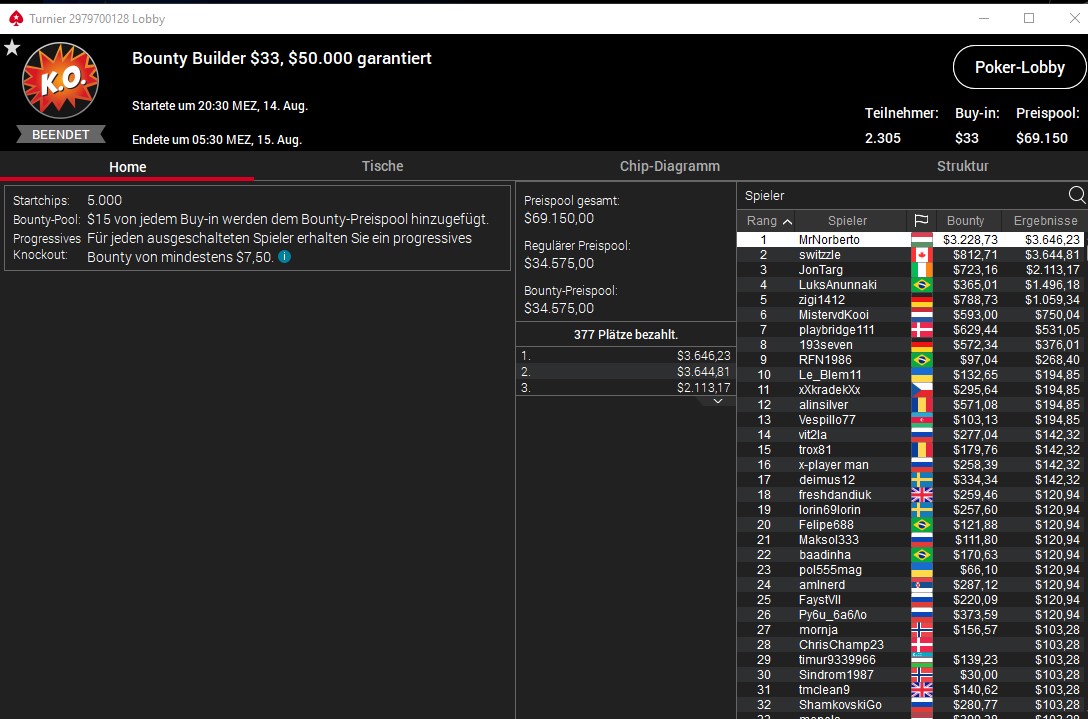Go to the Poker-Lobby button
Screen dimensions: 1088x719
pyautogui.click(x=1019, y=67)
